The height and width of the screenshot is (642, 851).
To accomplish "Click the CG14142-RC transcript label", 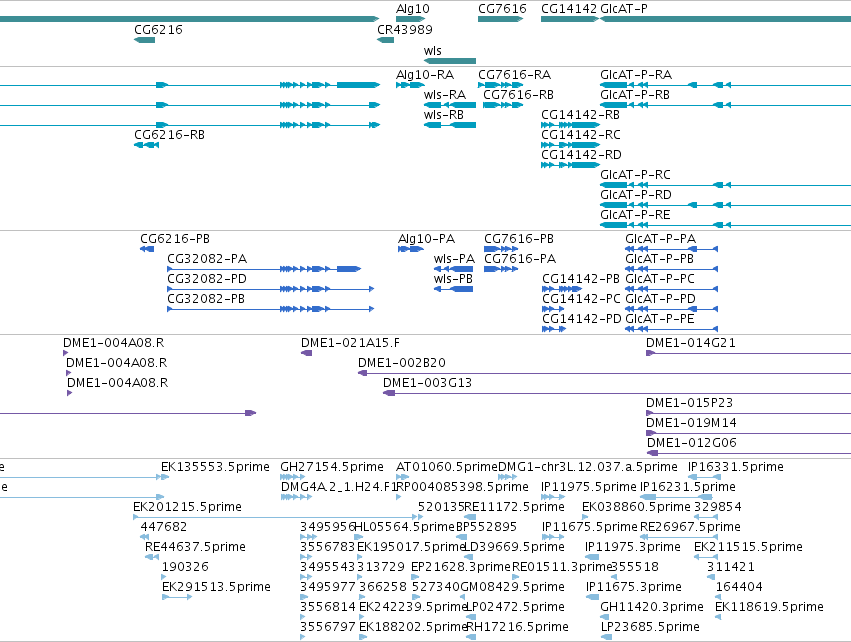I will [581, 135].
